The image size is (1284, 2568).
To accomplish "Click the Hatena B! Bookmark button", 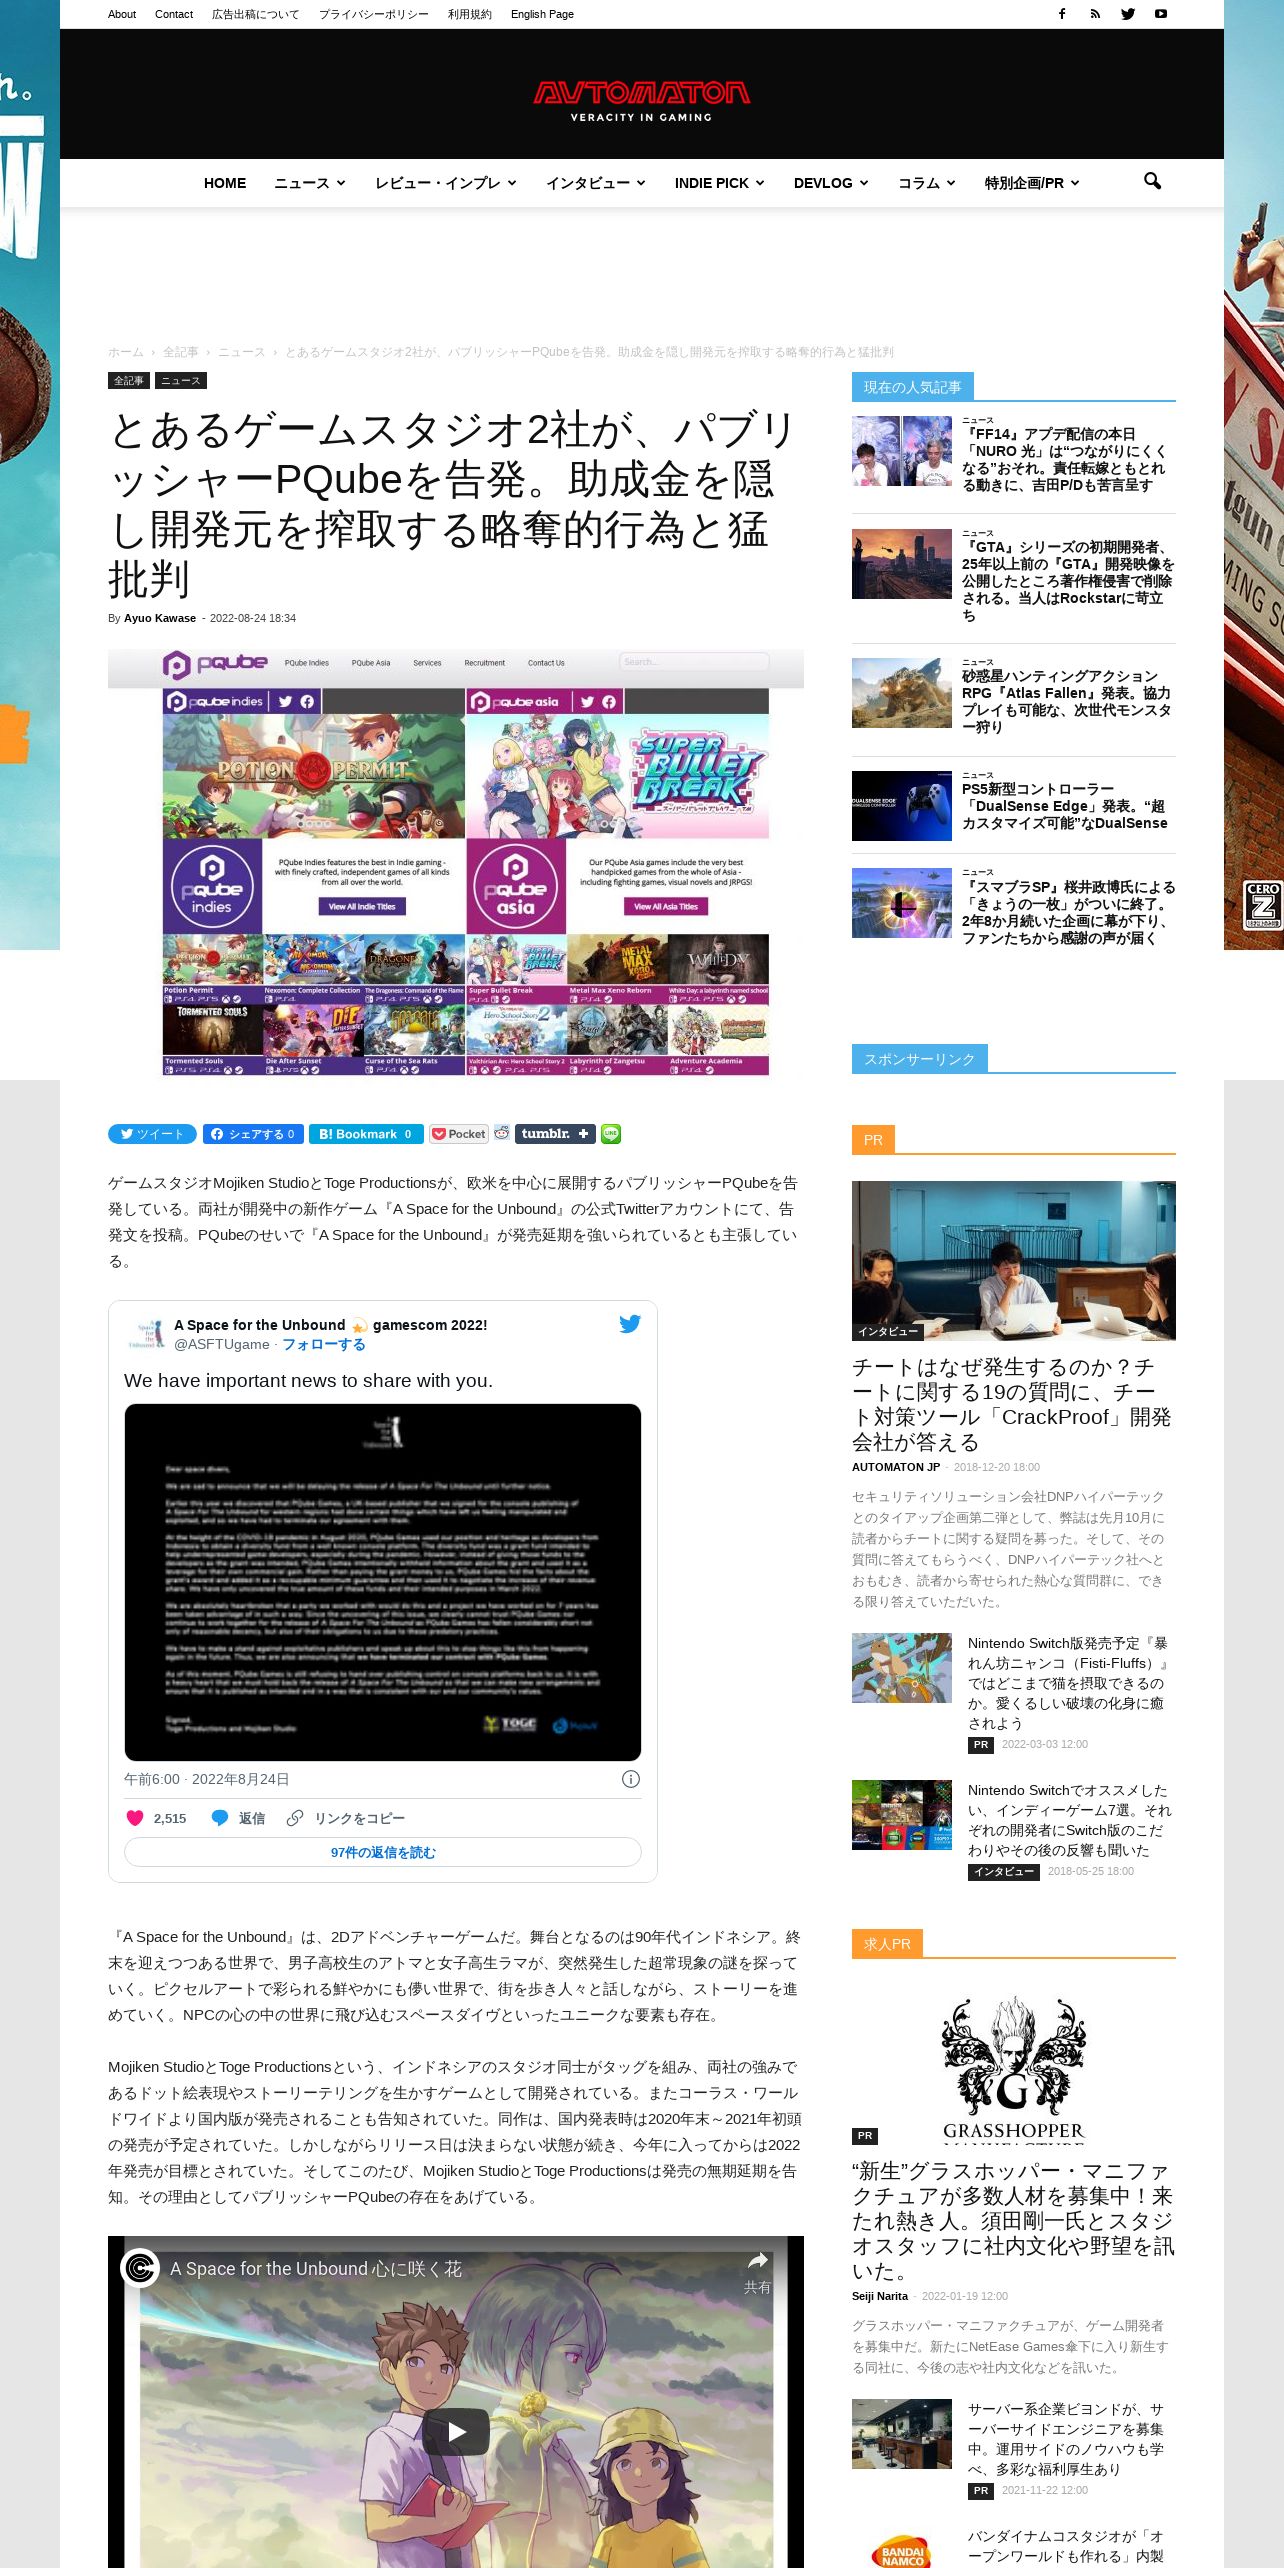I will pos(366,1134).
